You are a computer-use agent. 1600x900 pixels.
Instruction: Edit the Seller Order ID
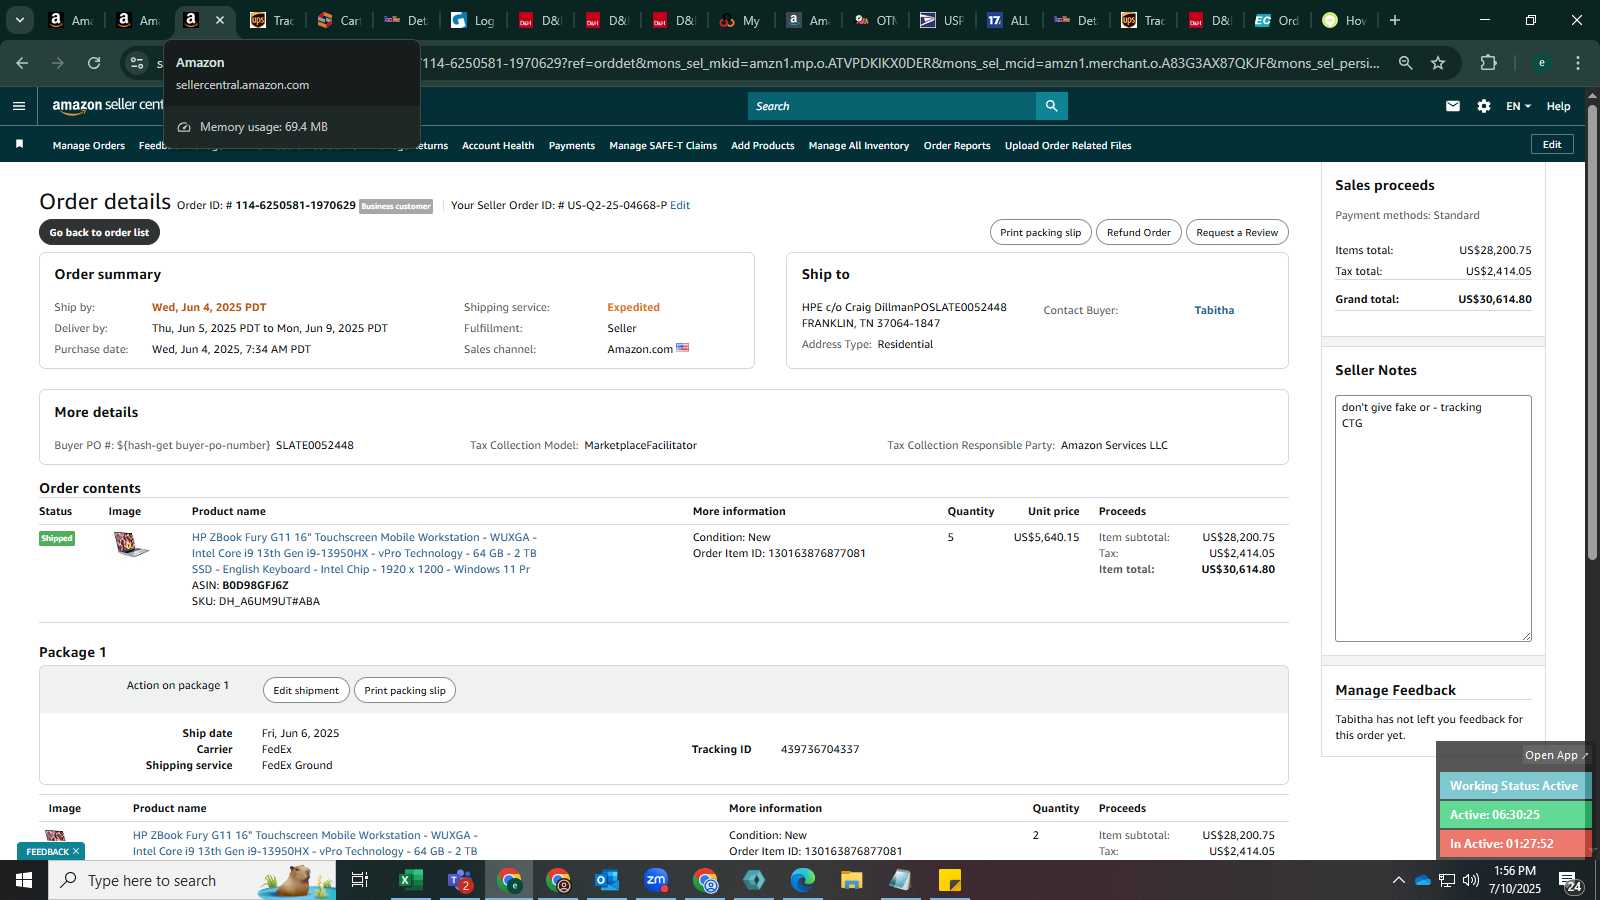pyautogui.click(x=680, y=205)
